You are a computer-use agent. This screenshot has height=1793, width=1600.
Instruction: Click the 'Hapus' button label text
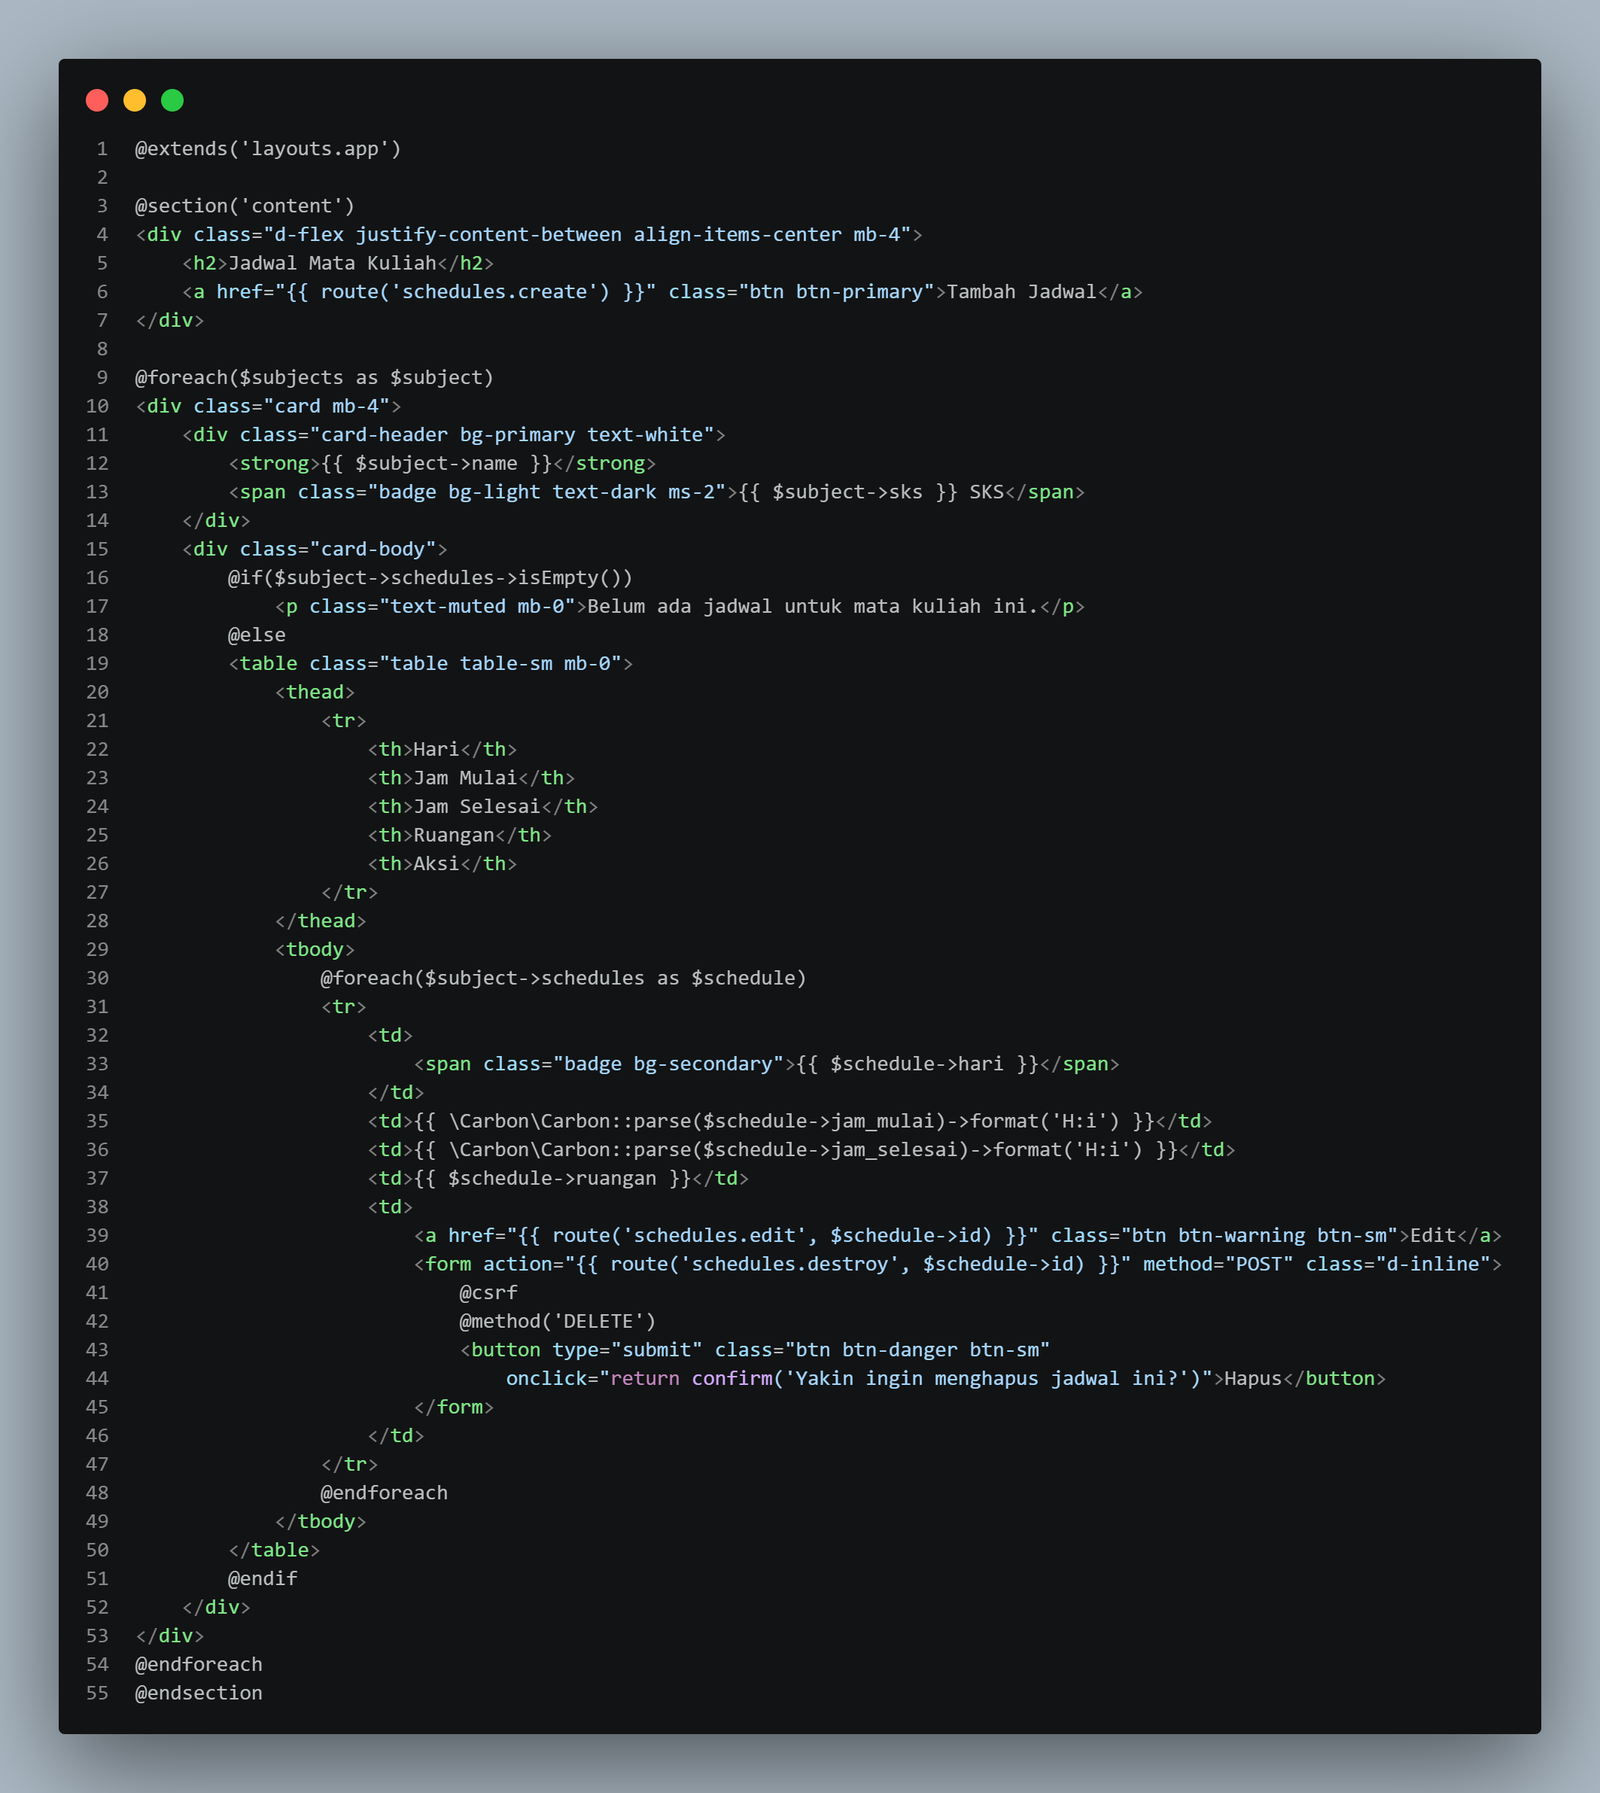pos(1253,1379)
